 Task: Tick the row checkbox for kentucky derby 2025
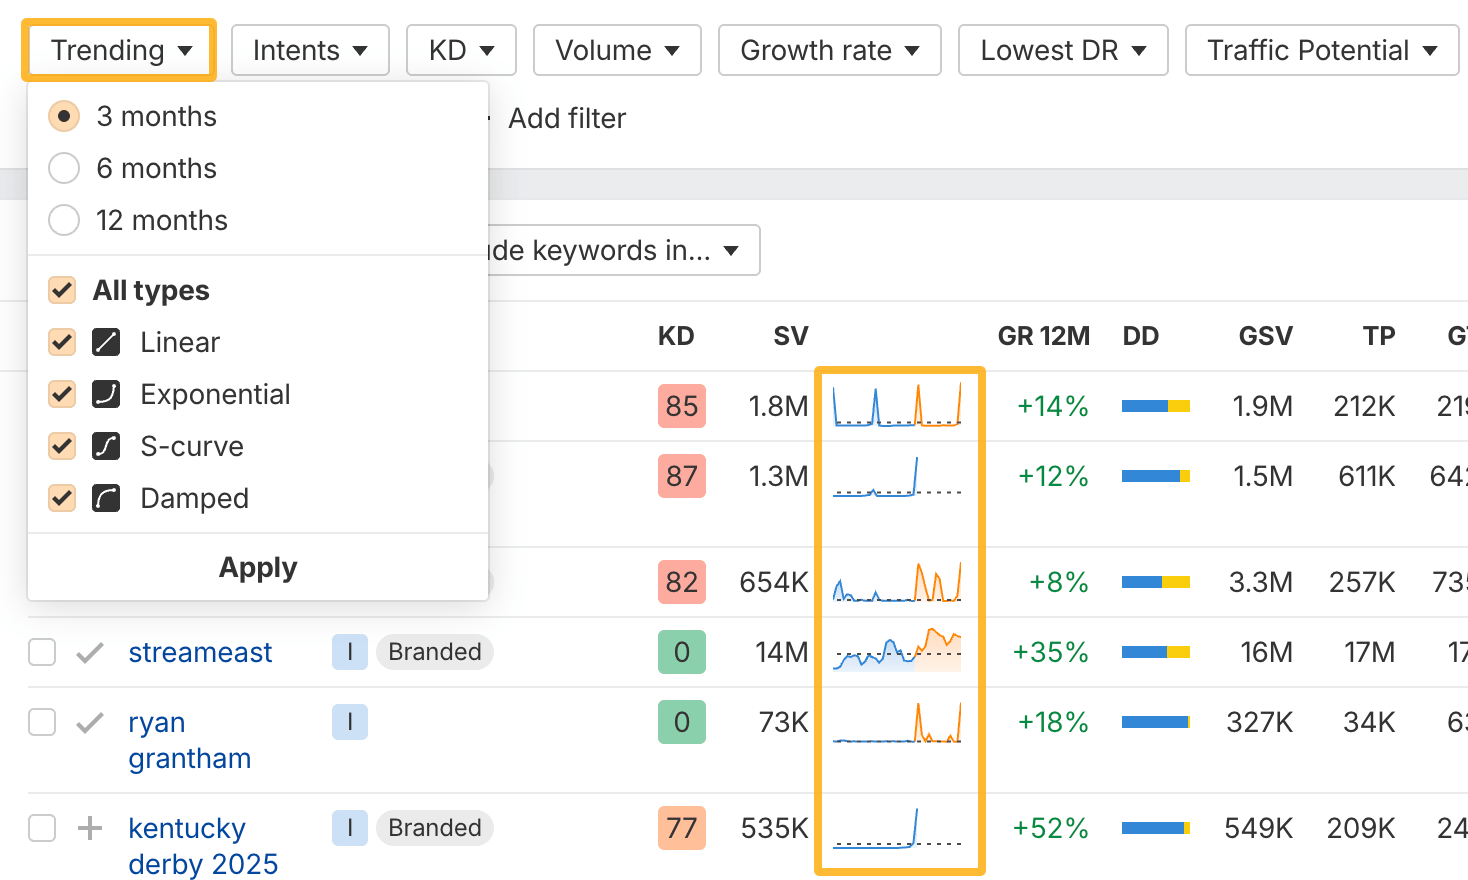(x=41, y=828)
